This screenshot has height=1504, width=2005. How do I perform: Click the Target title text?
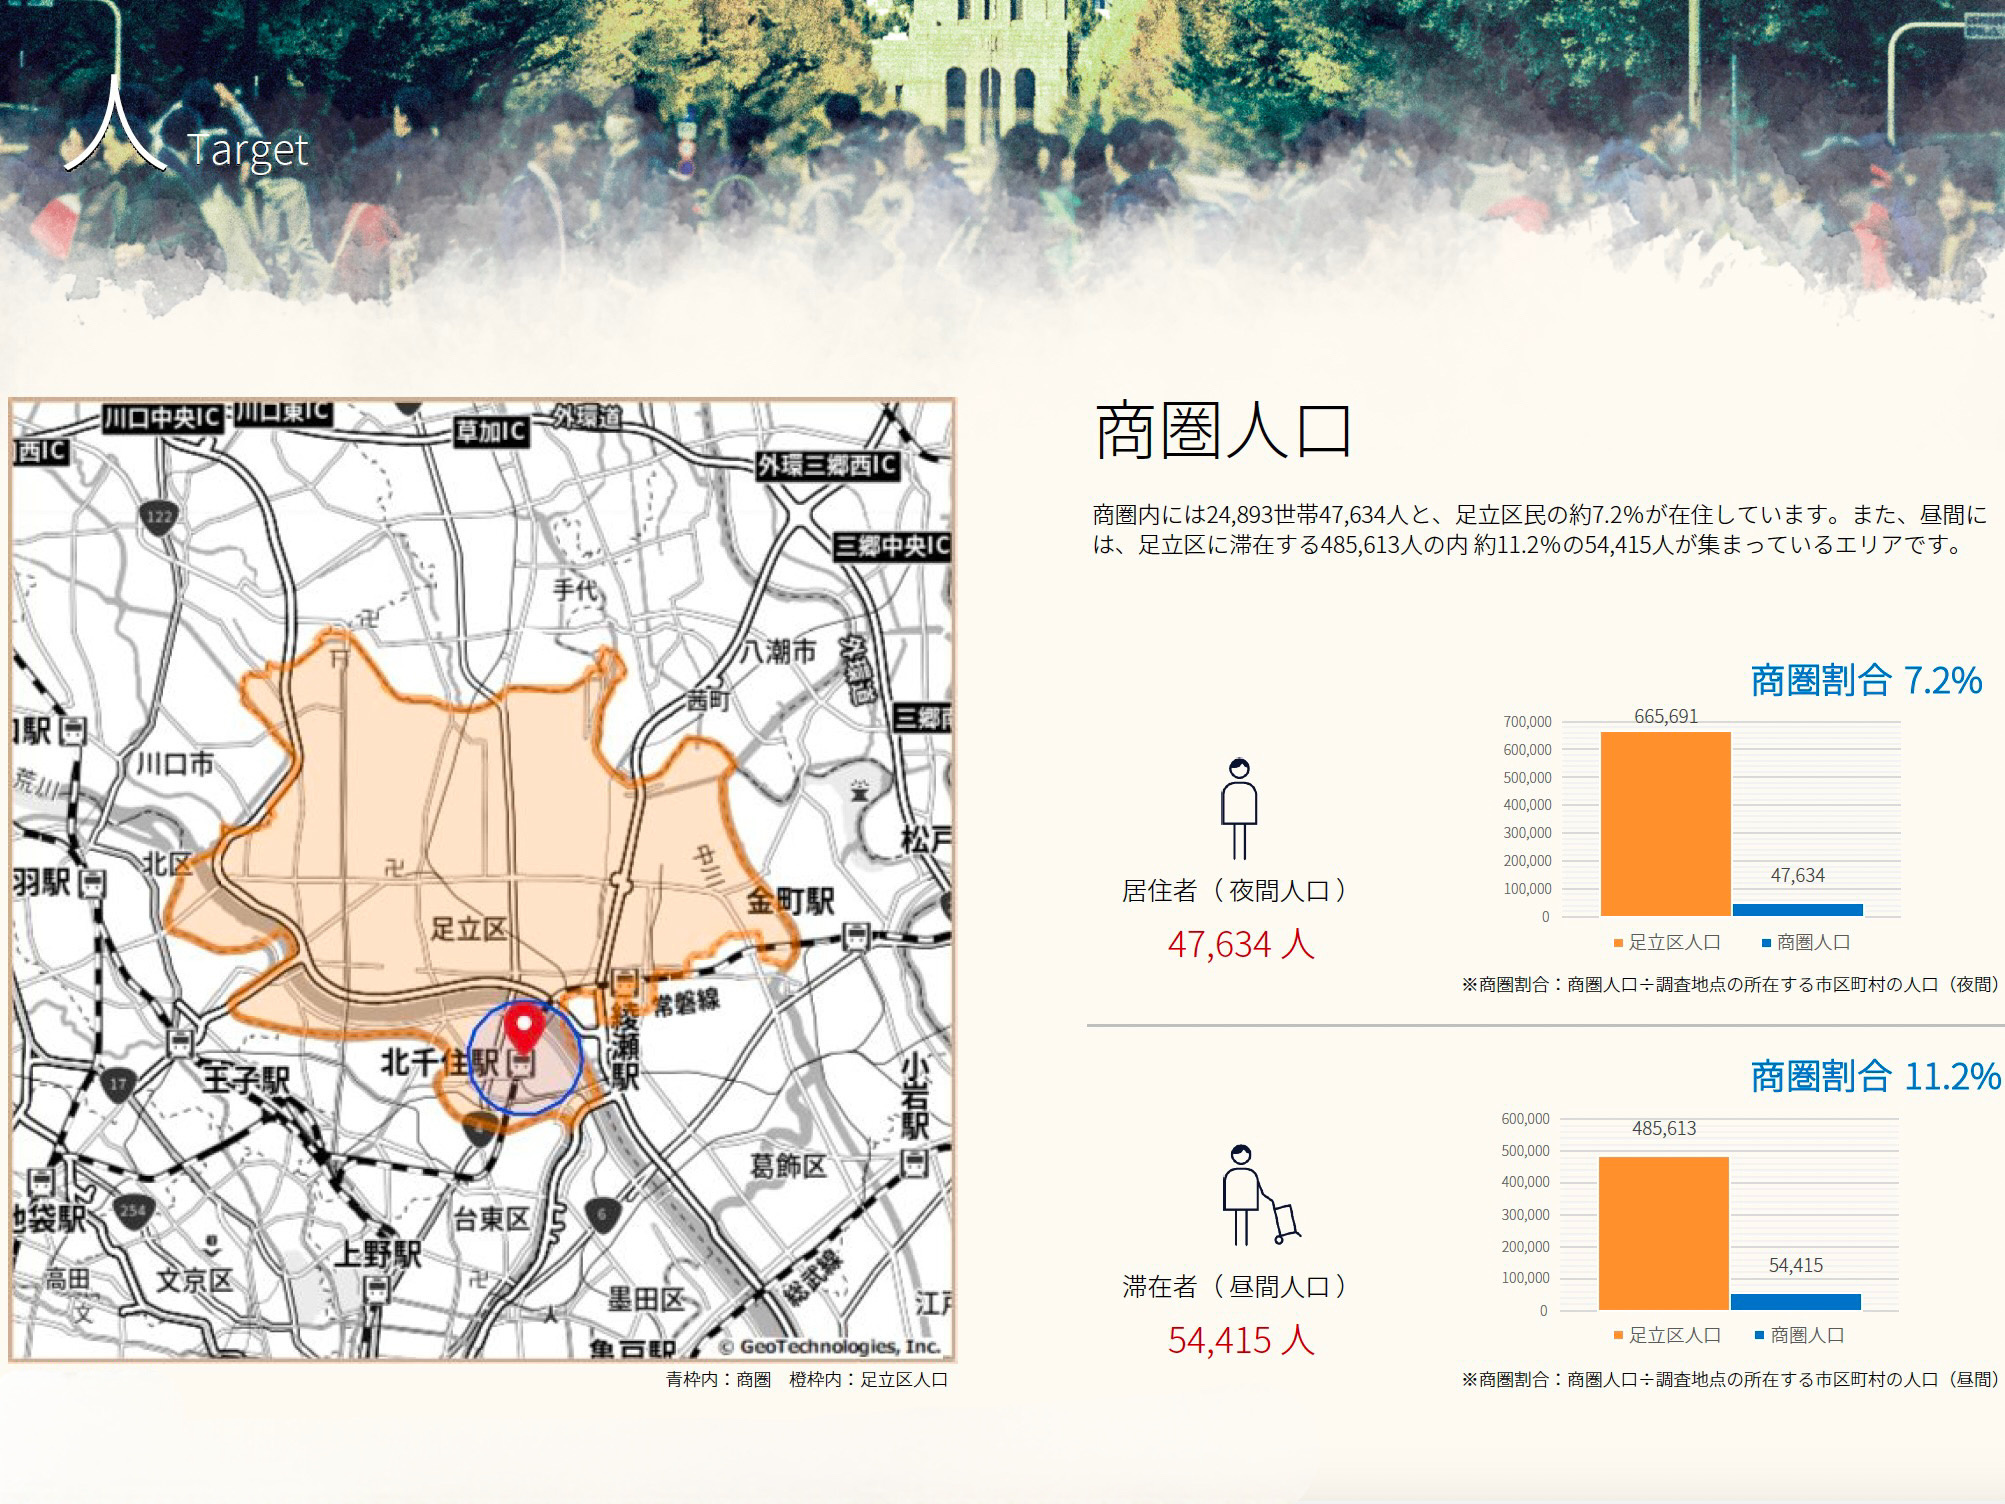247,150
